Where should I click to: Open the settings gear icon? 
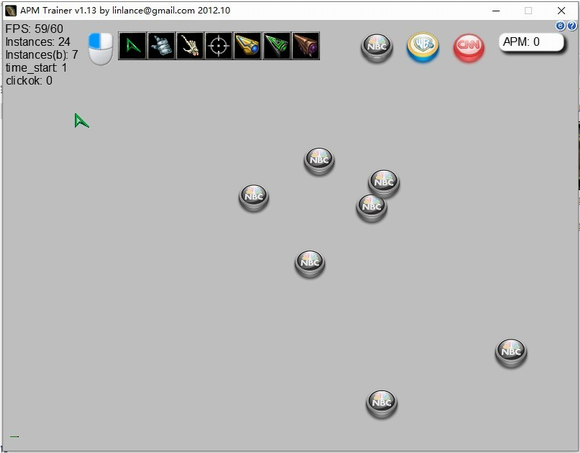coord(560,26)
